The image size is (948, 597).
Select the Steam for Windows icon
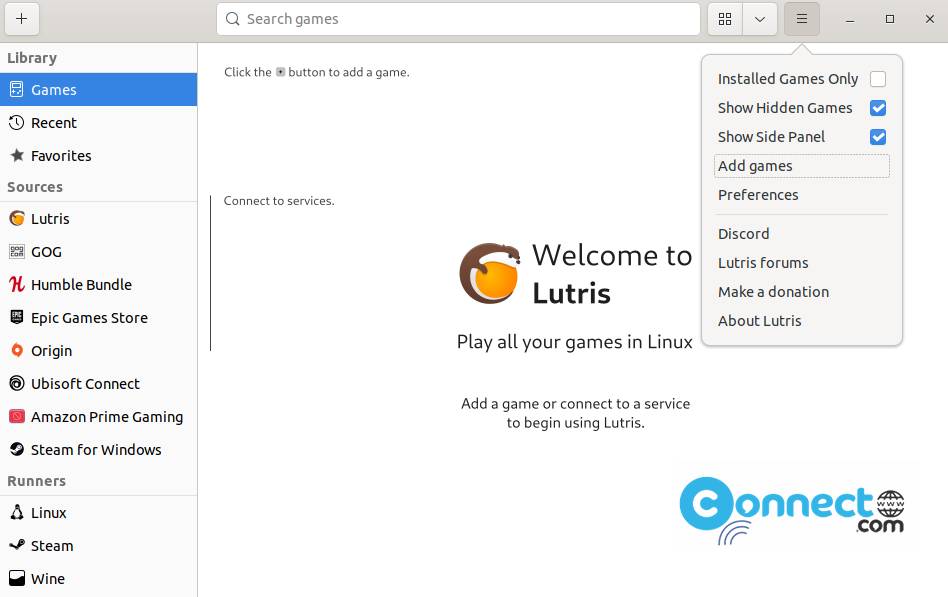(17, 449)
